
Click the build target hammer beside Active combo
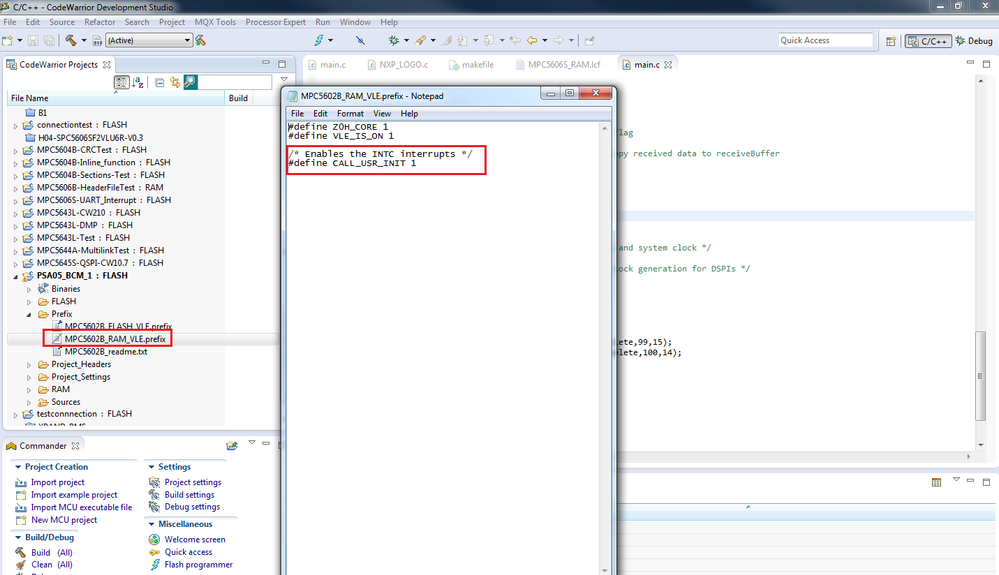201,41
